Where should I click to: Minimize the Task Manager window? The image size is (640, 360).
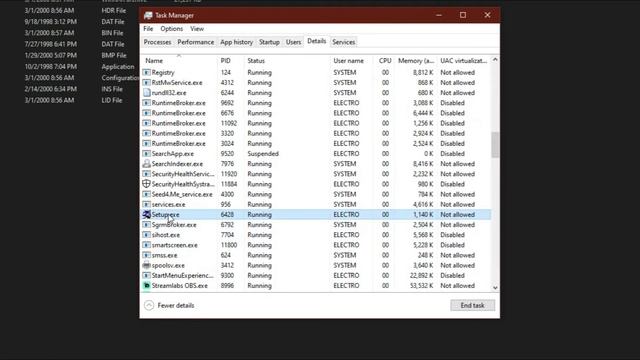coord(439,15)
